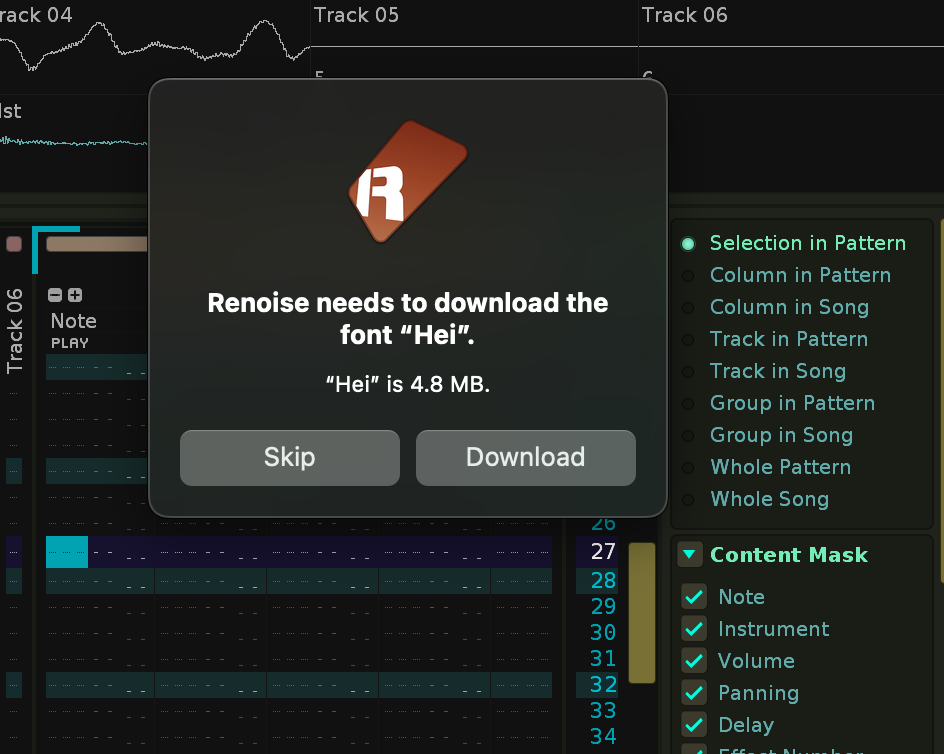Select the Track in Song radio option

point(688,371)
